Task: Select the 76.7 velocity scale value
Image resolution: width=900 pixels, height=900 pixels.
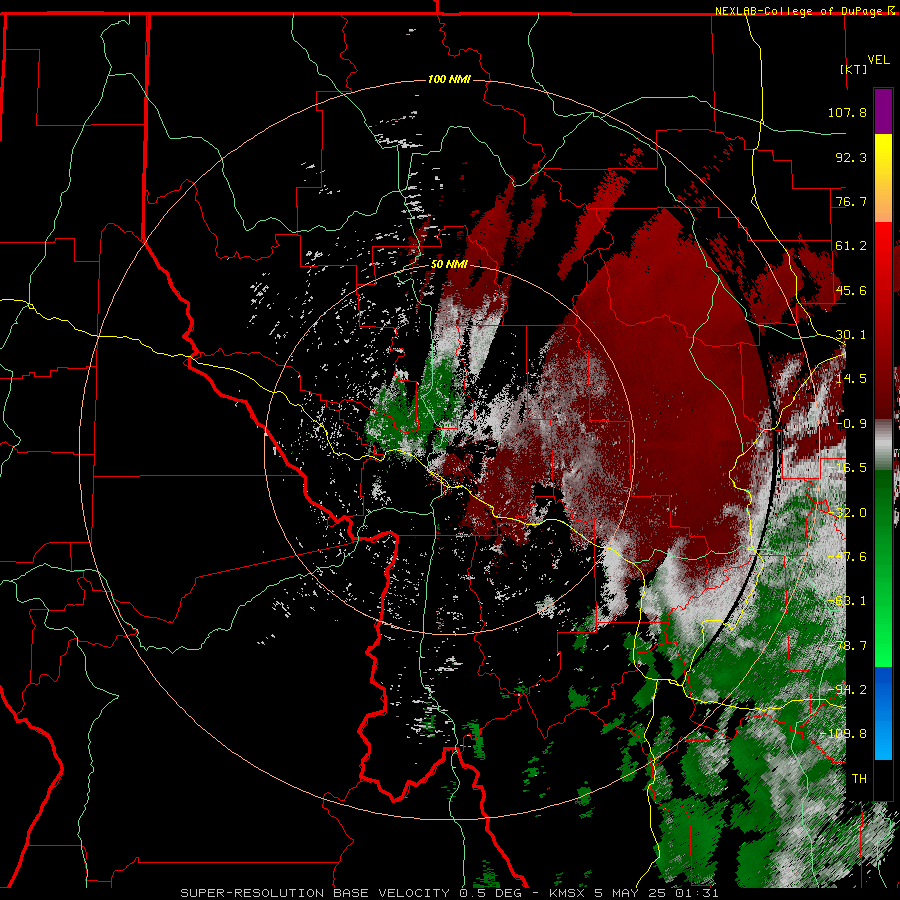Action: (851, 201)
